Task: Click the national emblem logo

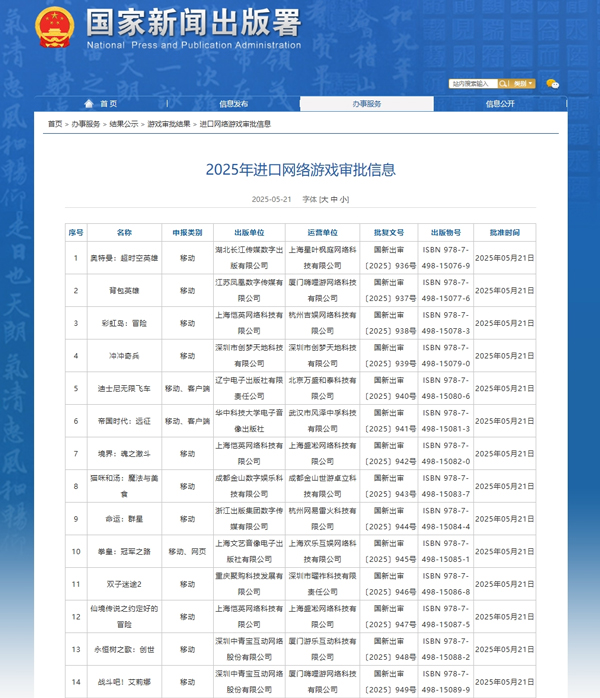Action: pos(54,28)
